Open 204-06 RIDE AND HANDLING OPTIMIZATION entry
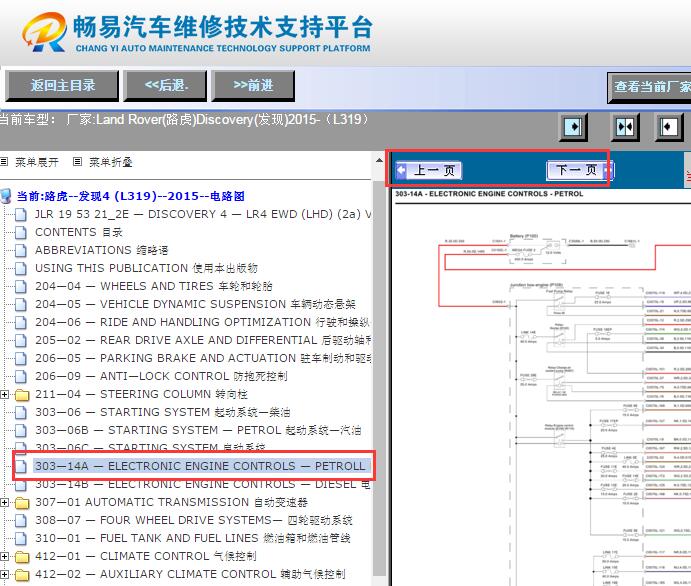The image size is (691, 586). pos(203,322)
